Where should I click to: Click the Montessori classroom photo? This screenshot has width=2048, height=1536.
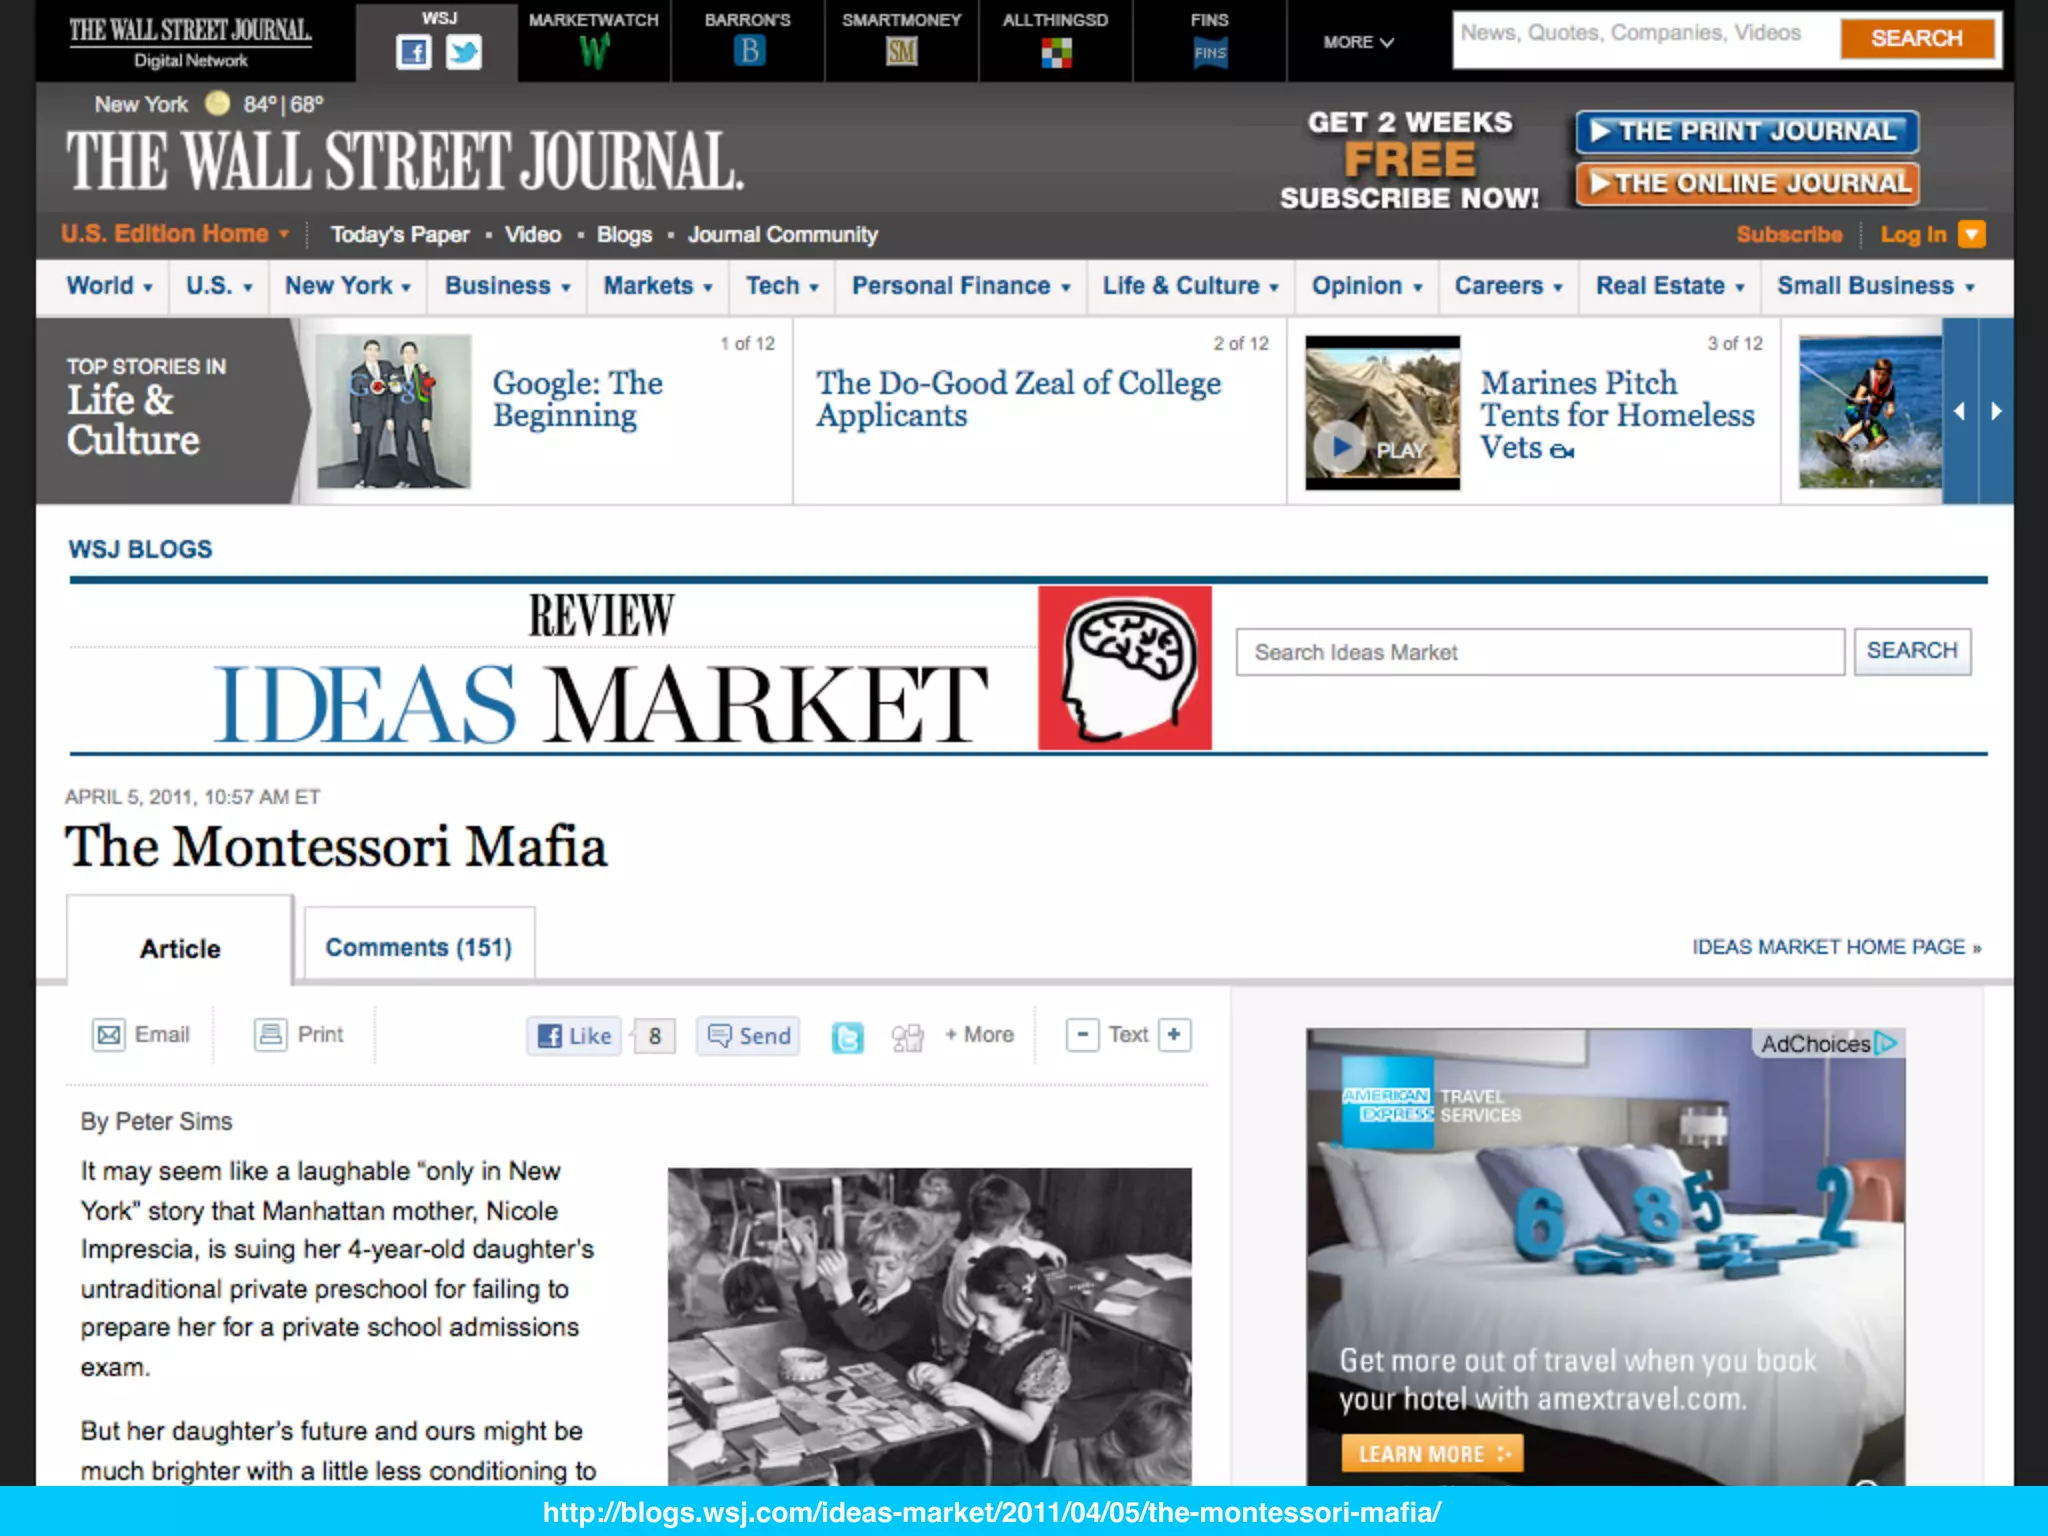929,1326
